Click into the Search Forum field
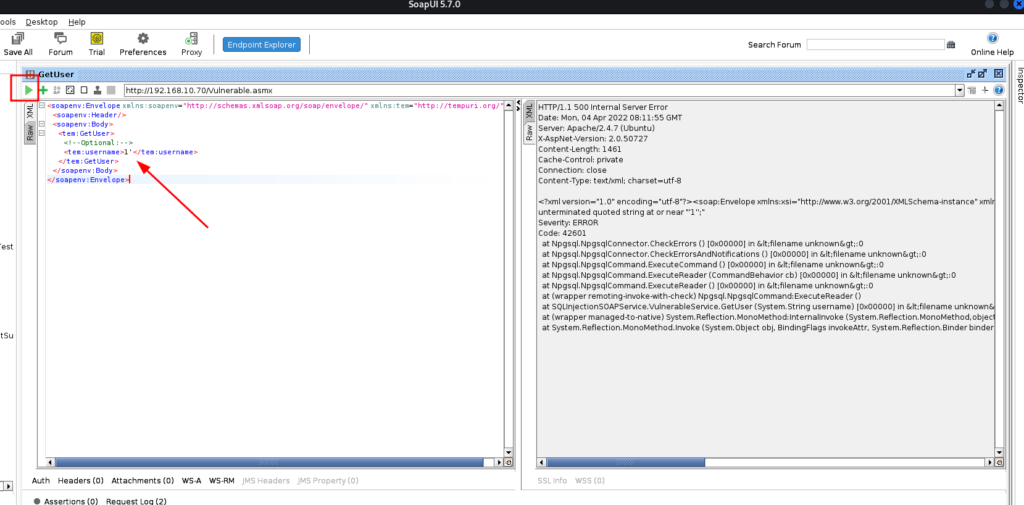1024x505 pixels. tap(875, 44)
